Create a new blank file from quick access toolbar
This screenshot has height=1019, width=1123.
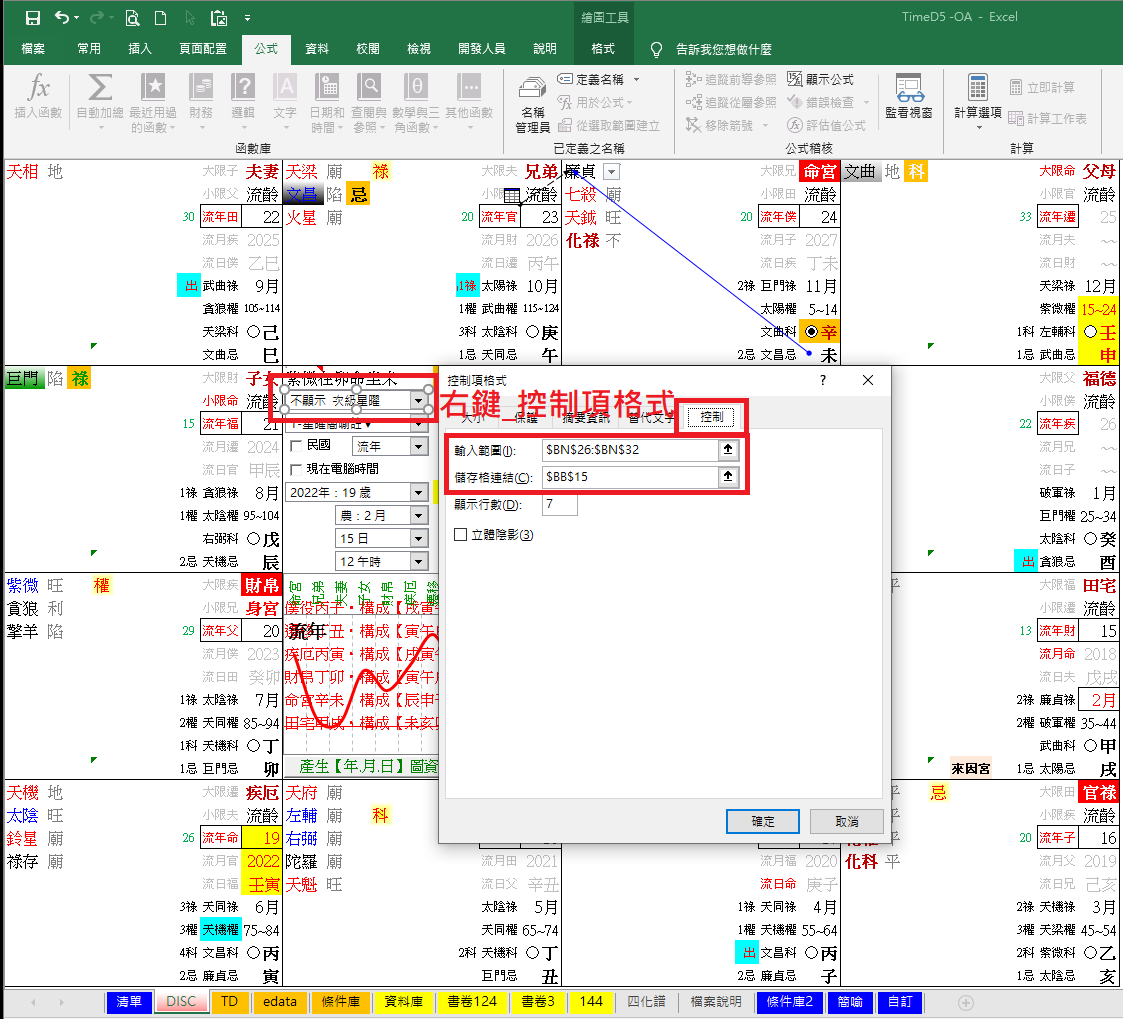tap(160, 18)
